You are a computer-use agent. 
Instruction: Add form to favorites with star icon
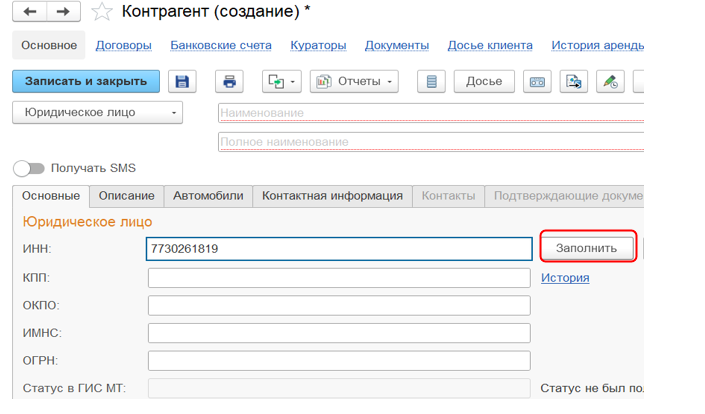(x=101, y=12)
